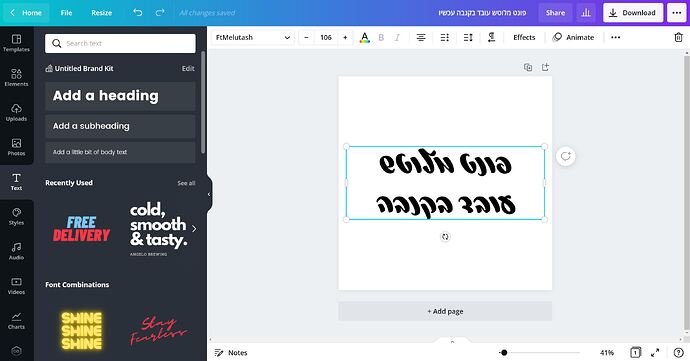Open the page grid view
The width and height of the screenshot is (690, 361).
(635, 353)
